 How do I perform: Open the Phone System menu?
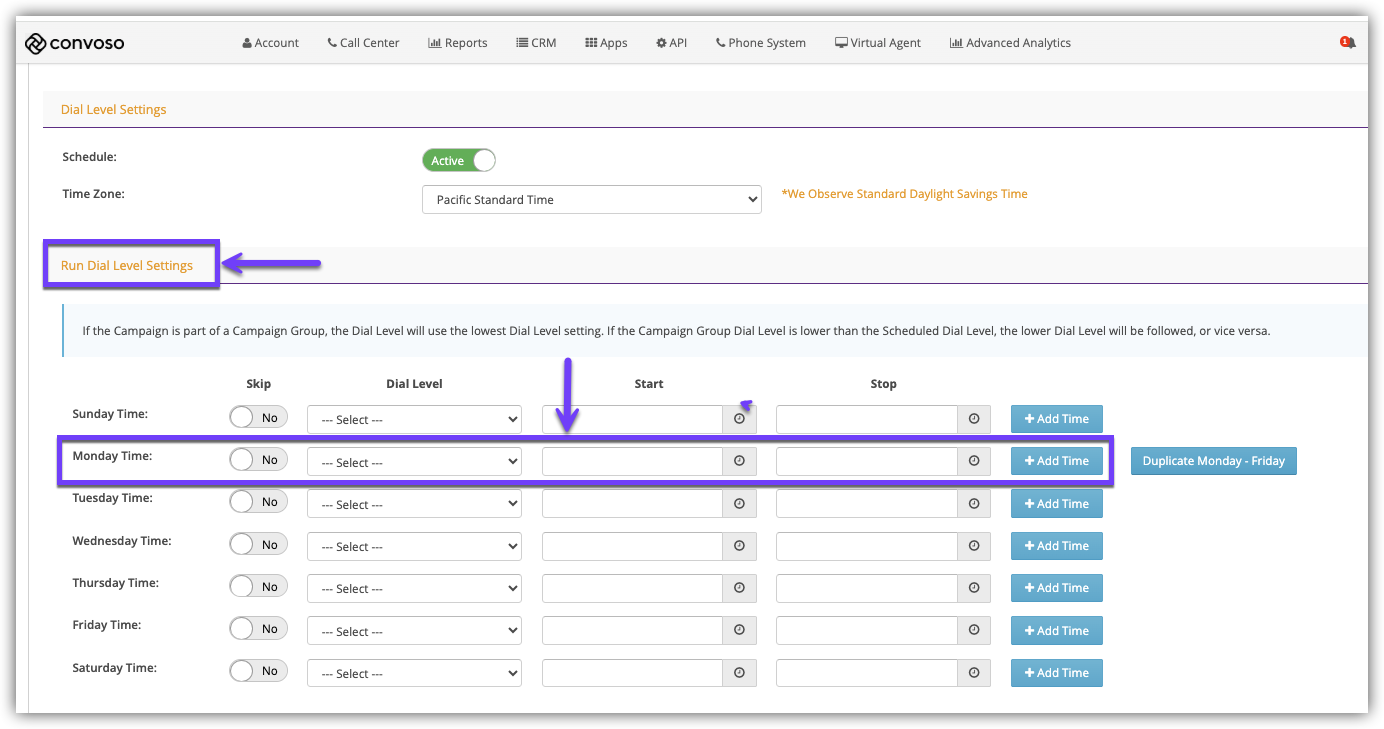760,43
